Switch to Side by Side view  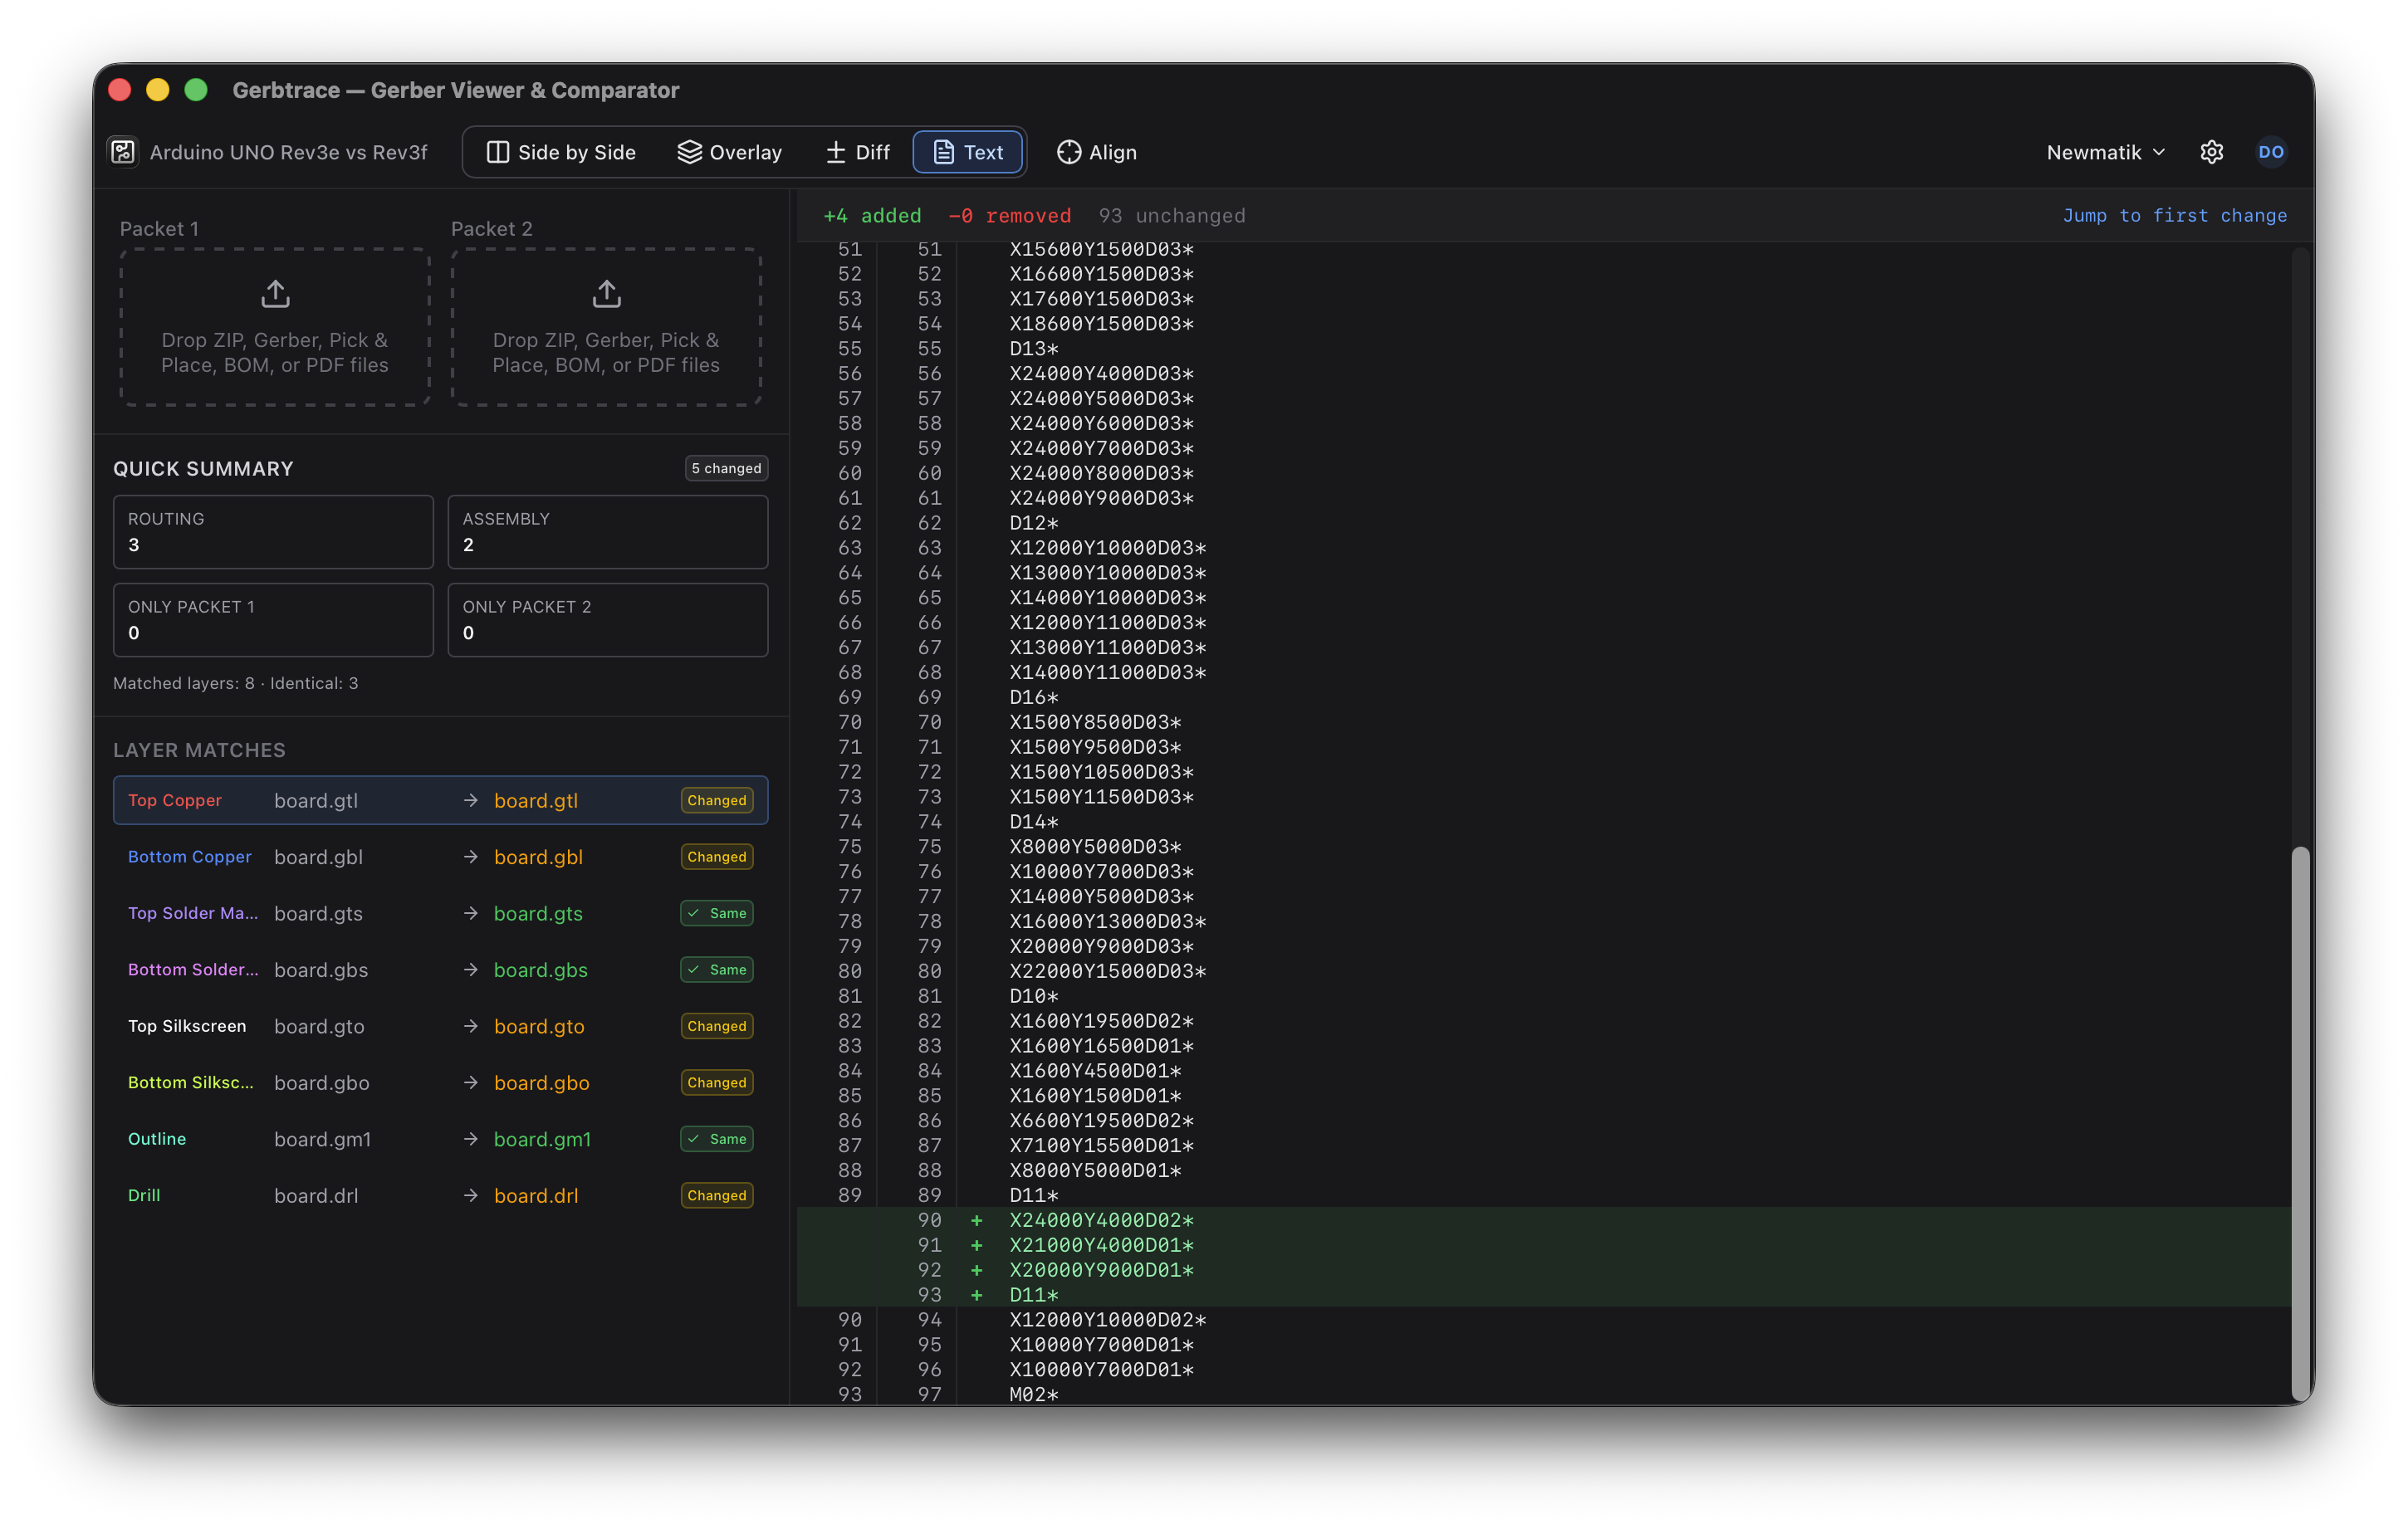[x=561, y=152]
